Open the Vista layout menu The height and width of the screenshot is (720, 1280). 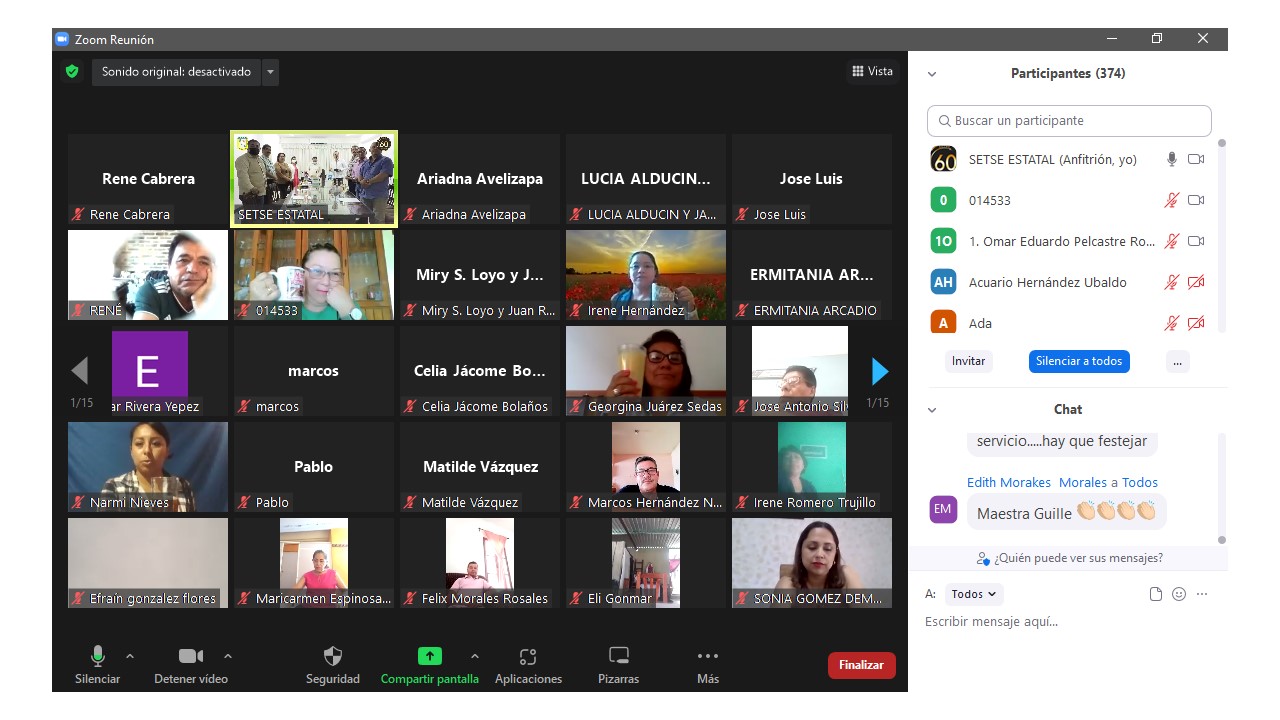[872, 71]
